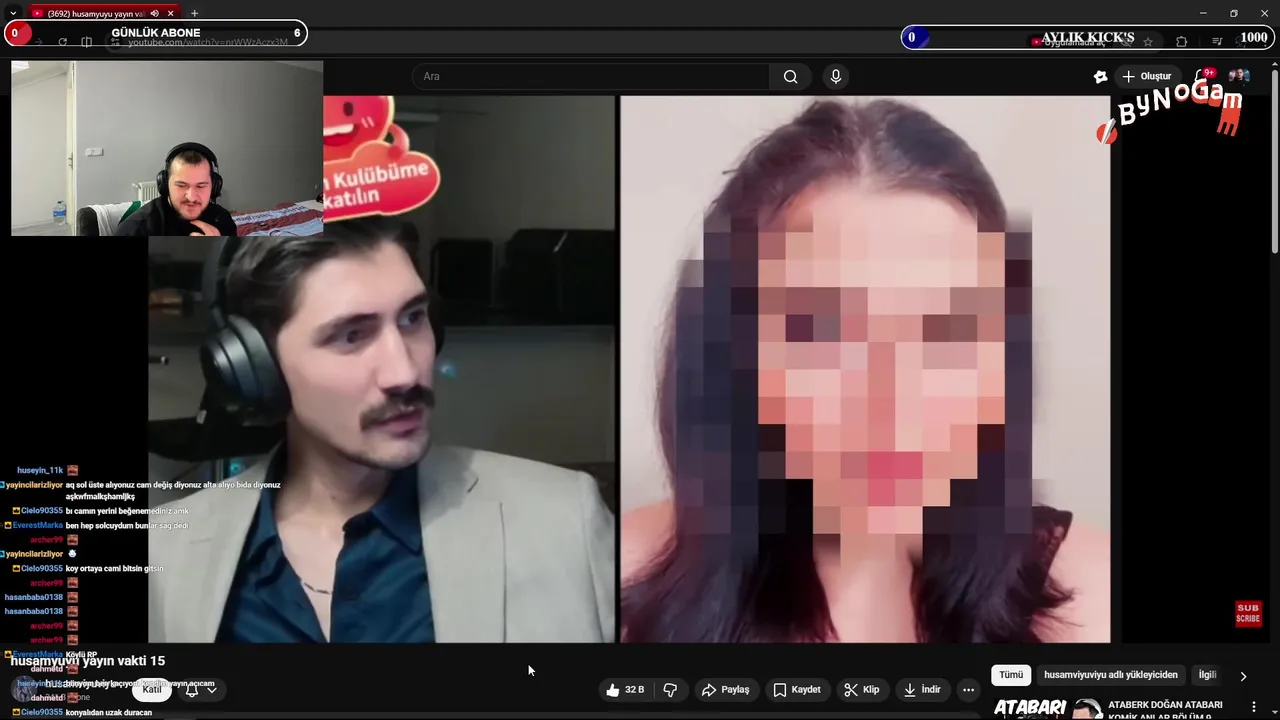Select the Tümü filter chip
Screen dimensions: 1280x720
click(x=1011, y=675)
